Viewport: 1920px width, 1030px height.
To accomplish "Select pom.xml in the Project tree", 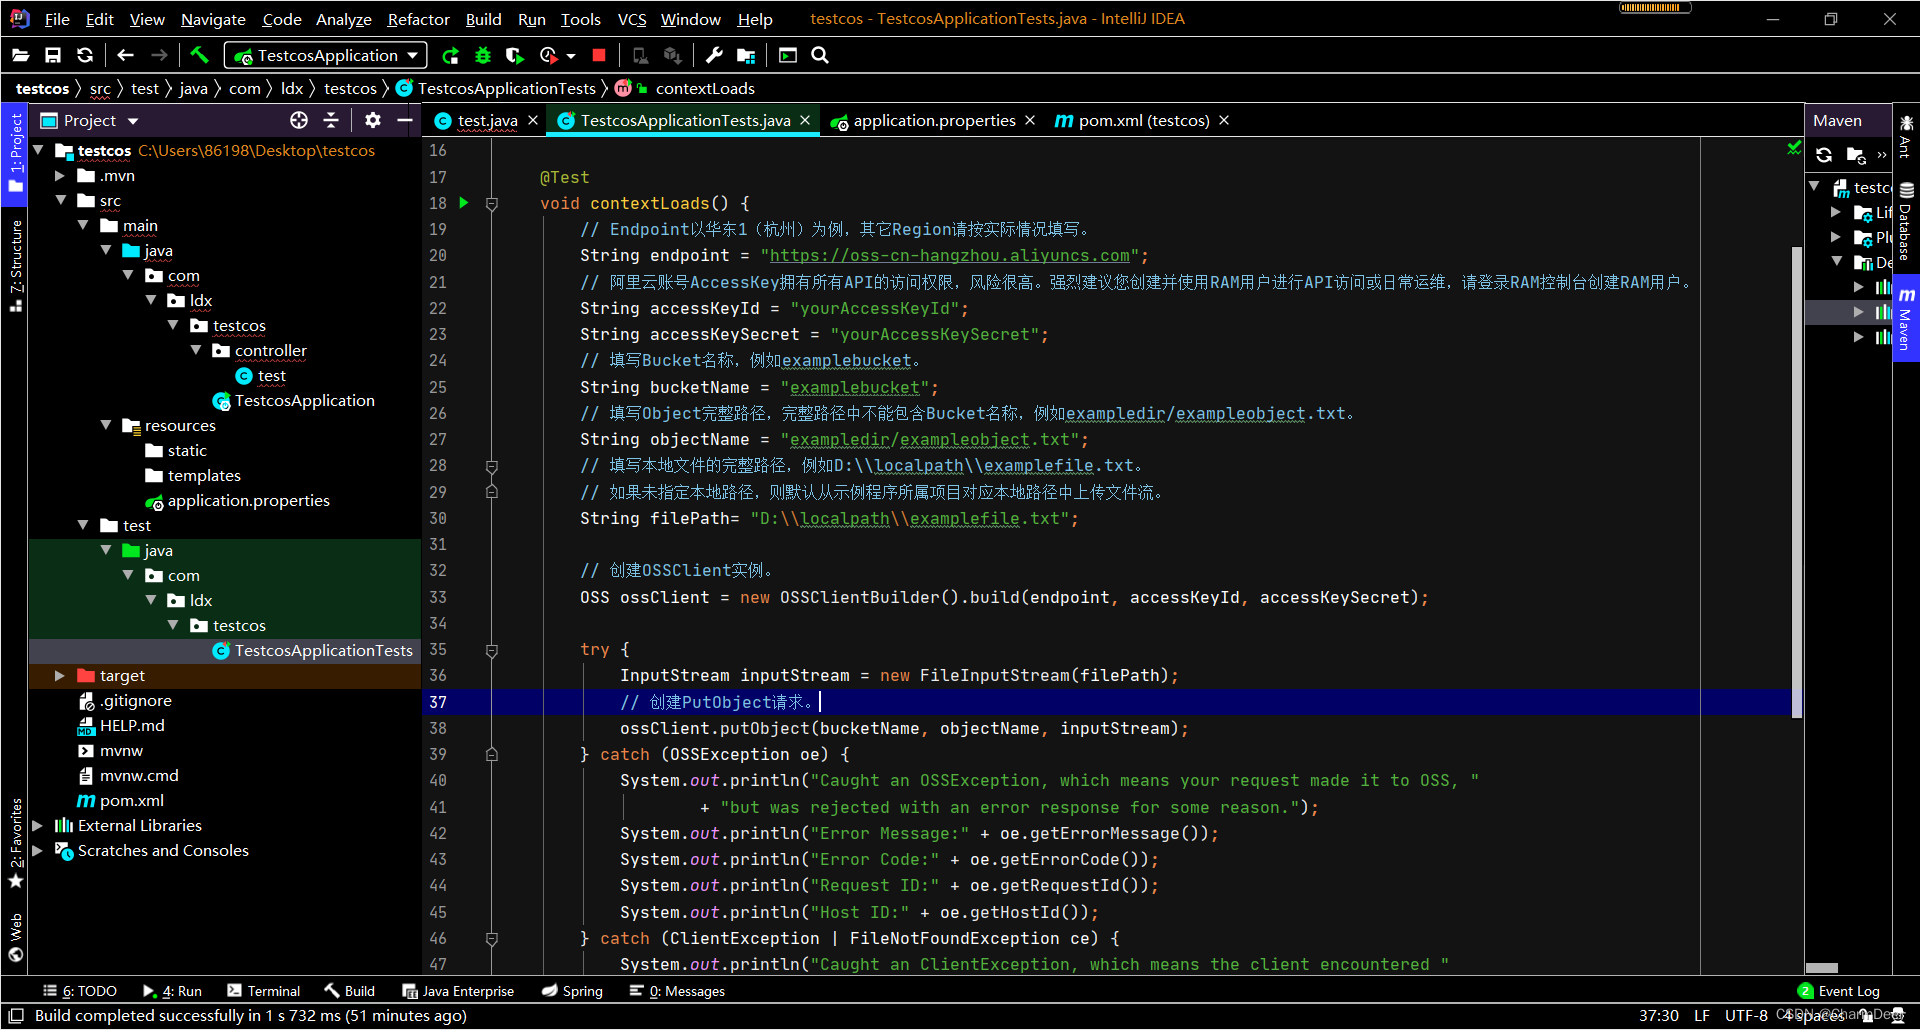I will point(131,801).
